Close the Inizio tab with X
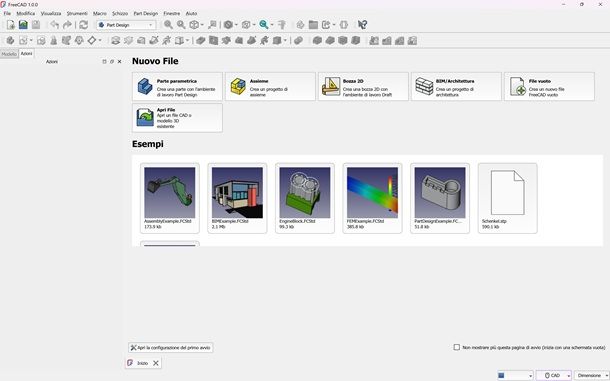The image size is (610, 381). pyautogui.click(x=156, y=363)
